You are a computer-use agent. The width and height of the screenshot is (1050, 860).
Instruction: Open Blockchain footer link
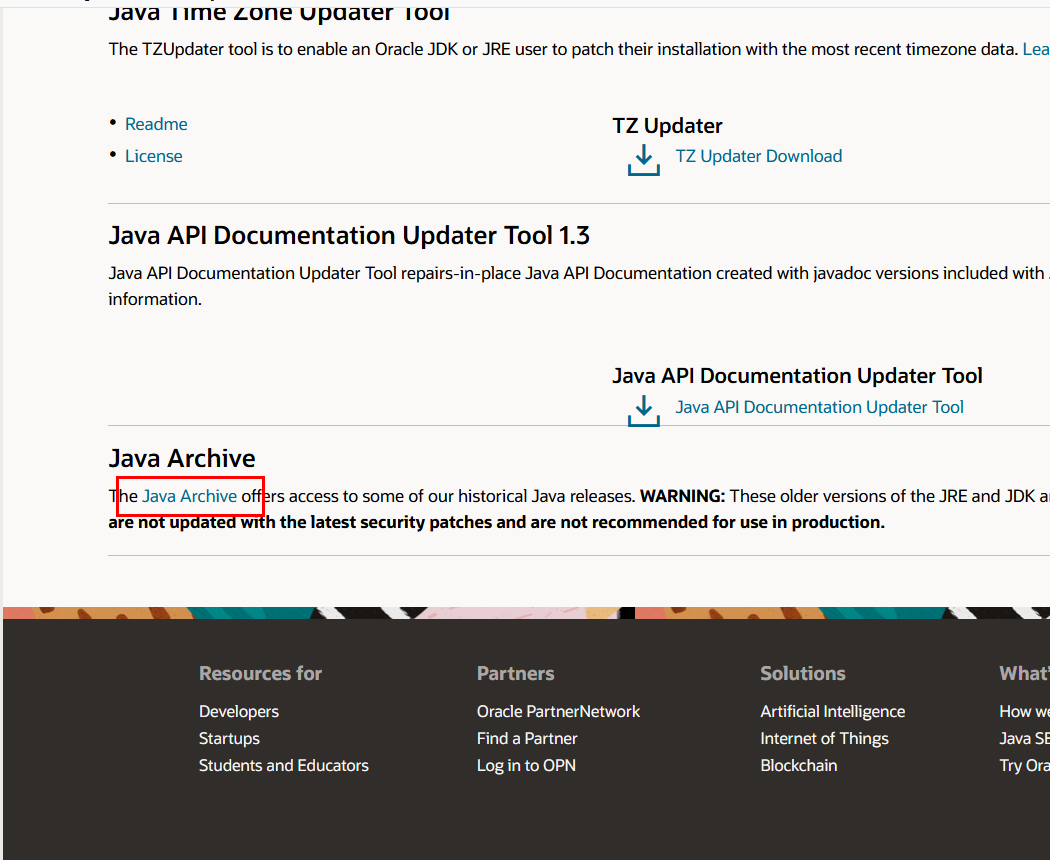pos(798,765)
